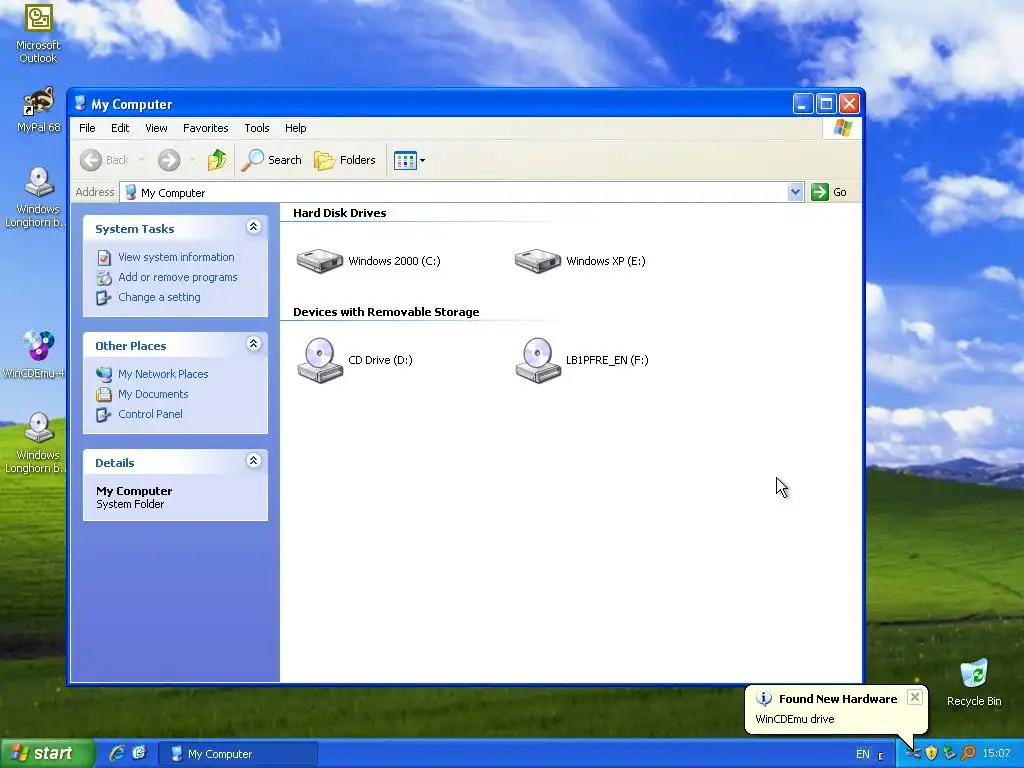Open the View menu
Viewport: 1024px width, 768px height.
pos(156,128)
